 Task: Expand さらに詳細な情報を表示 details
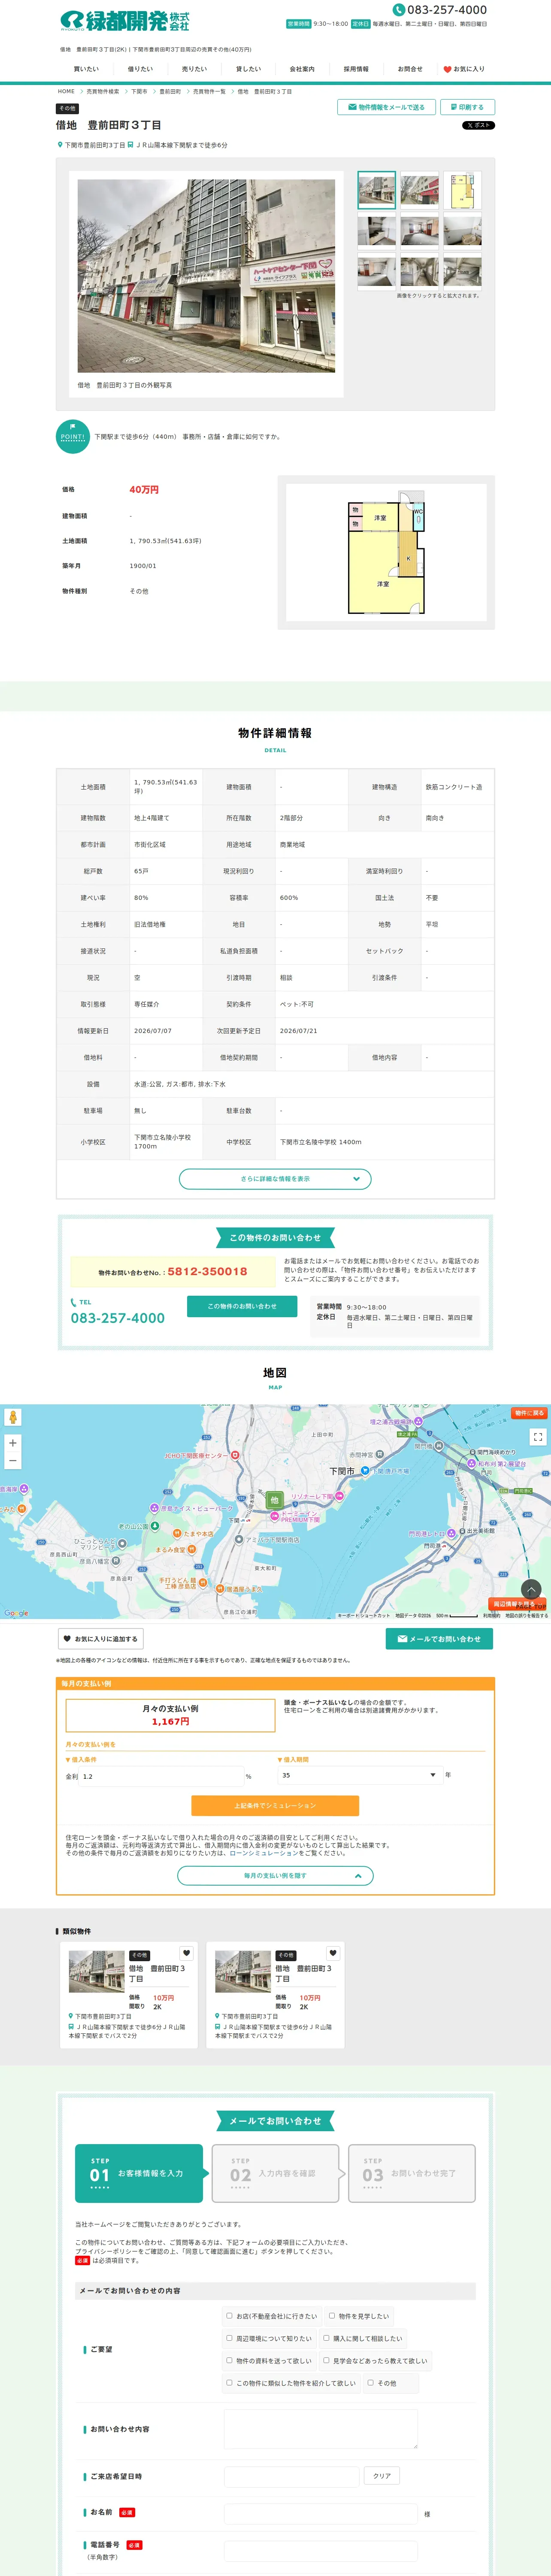[275, 1179]
